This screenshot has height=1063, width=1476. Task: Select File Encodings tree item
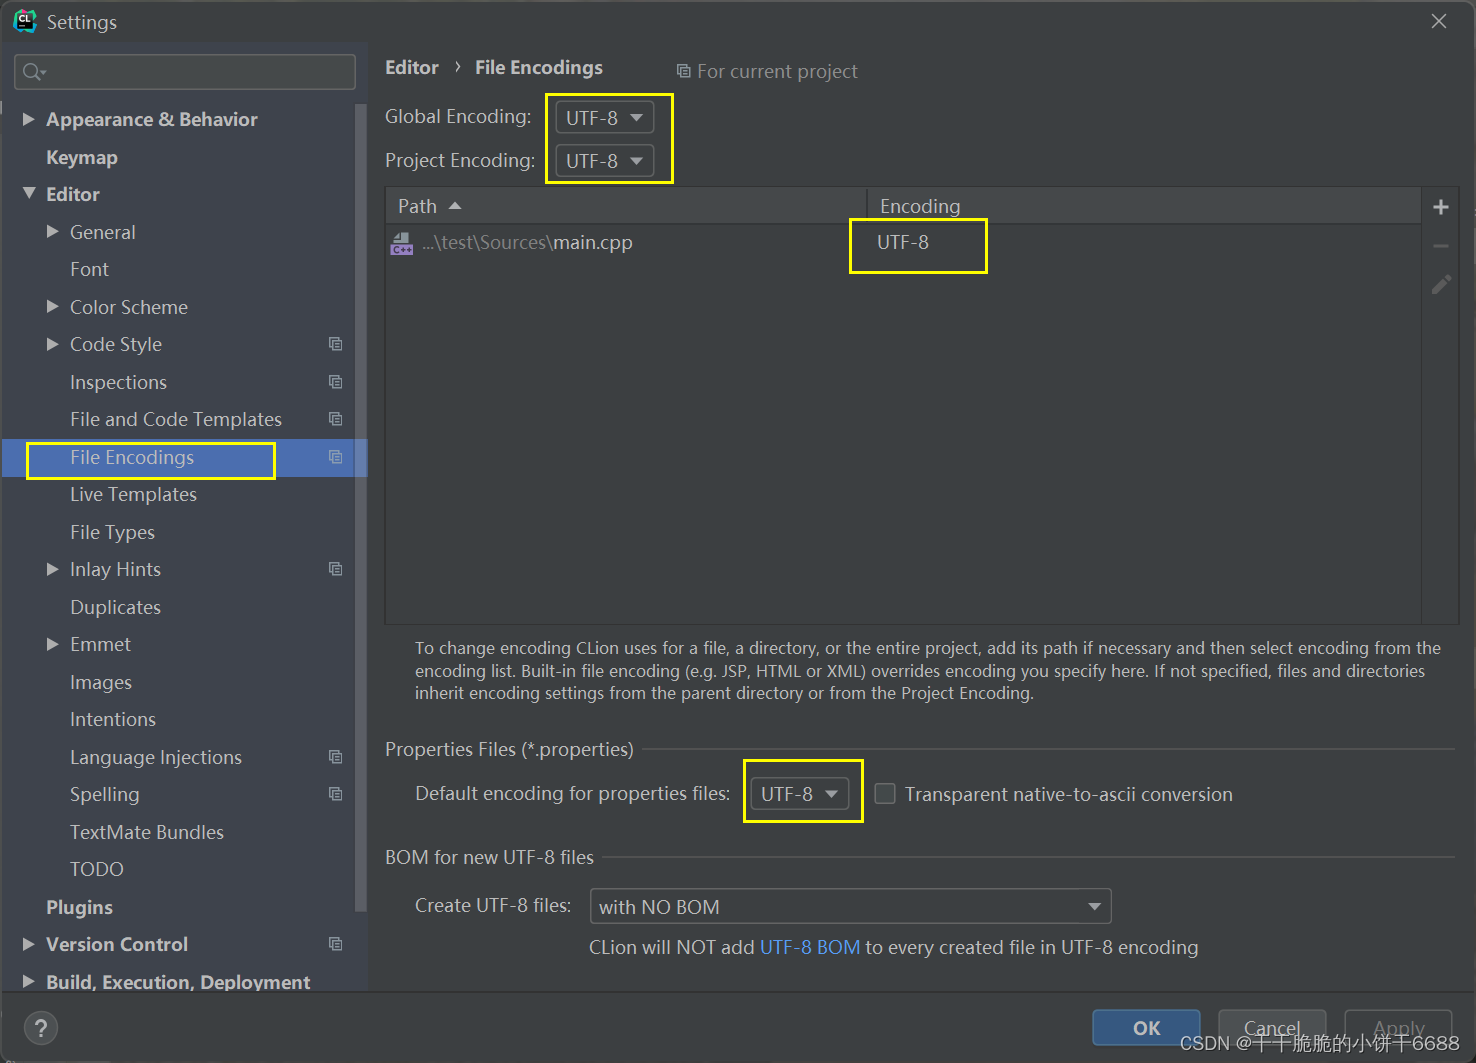(132, 457)
